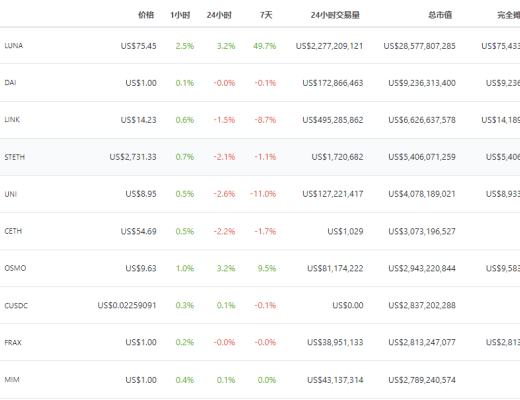Open the CUSDC coin link
This screenshot has width=520, height=400.
[x=16, y=305]
